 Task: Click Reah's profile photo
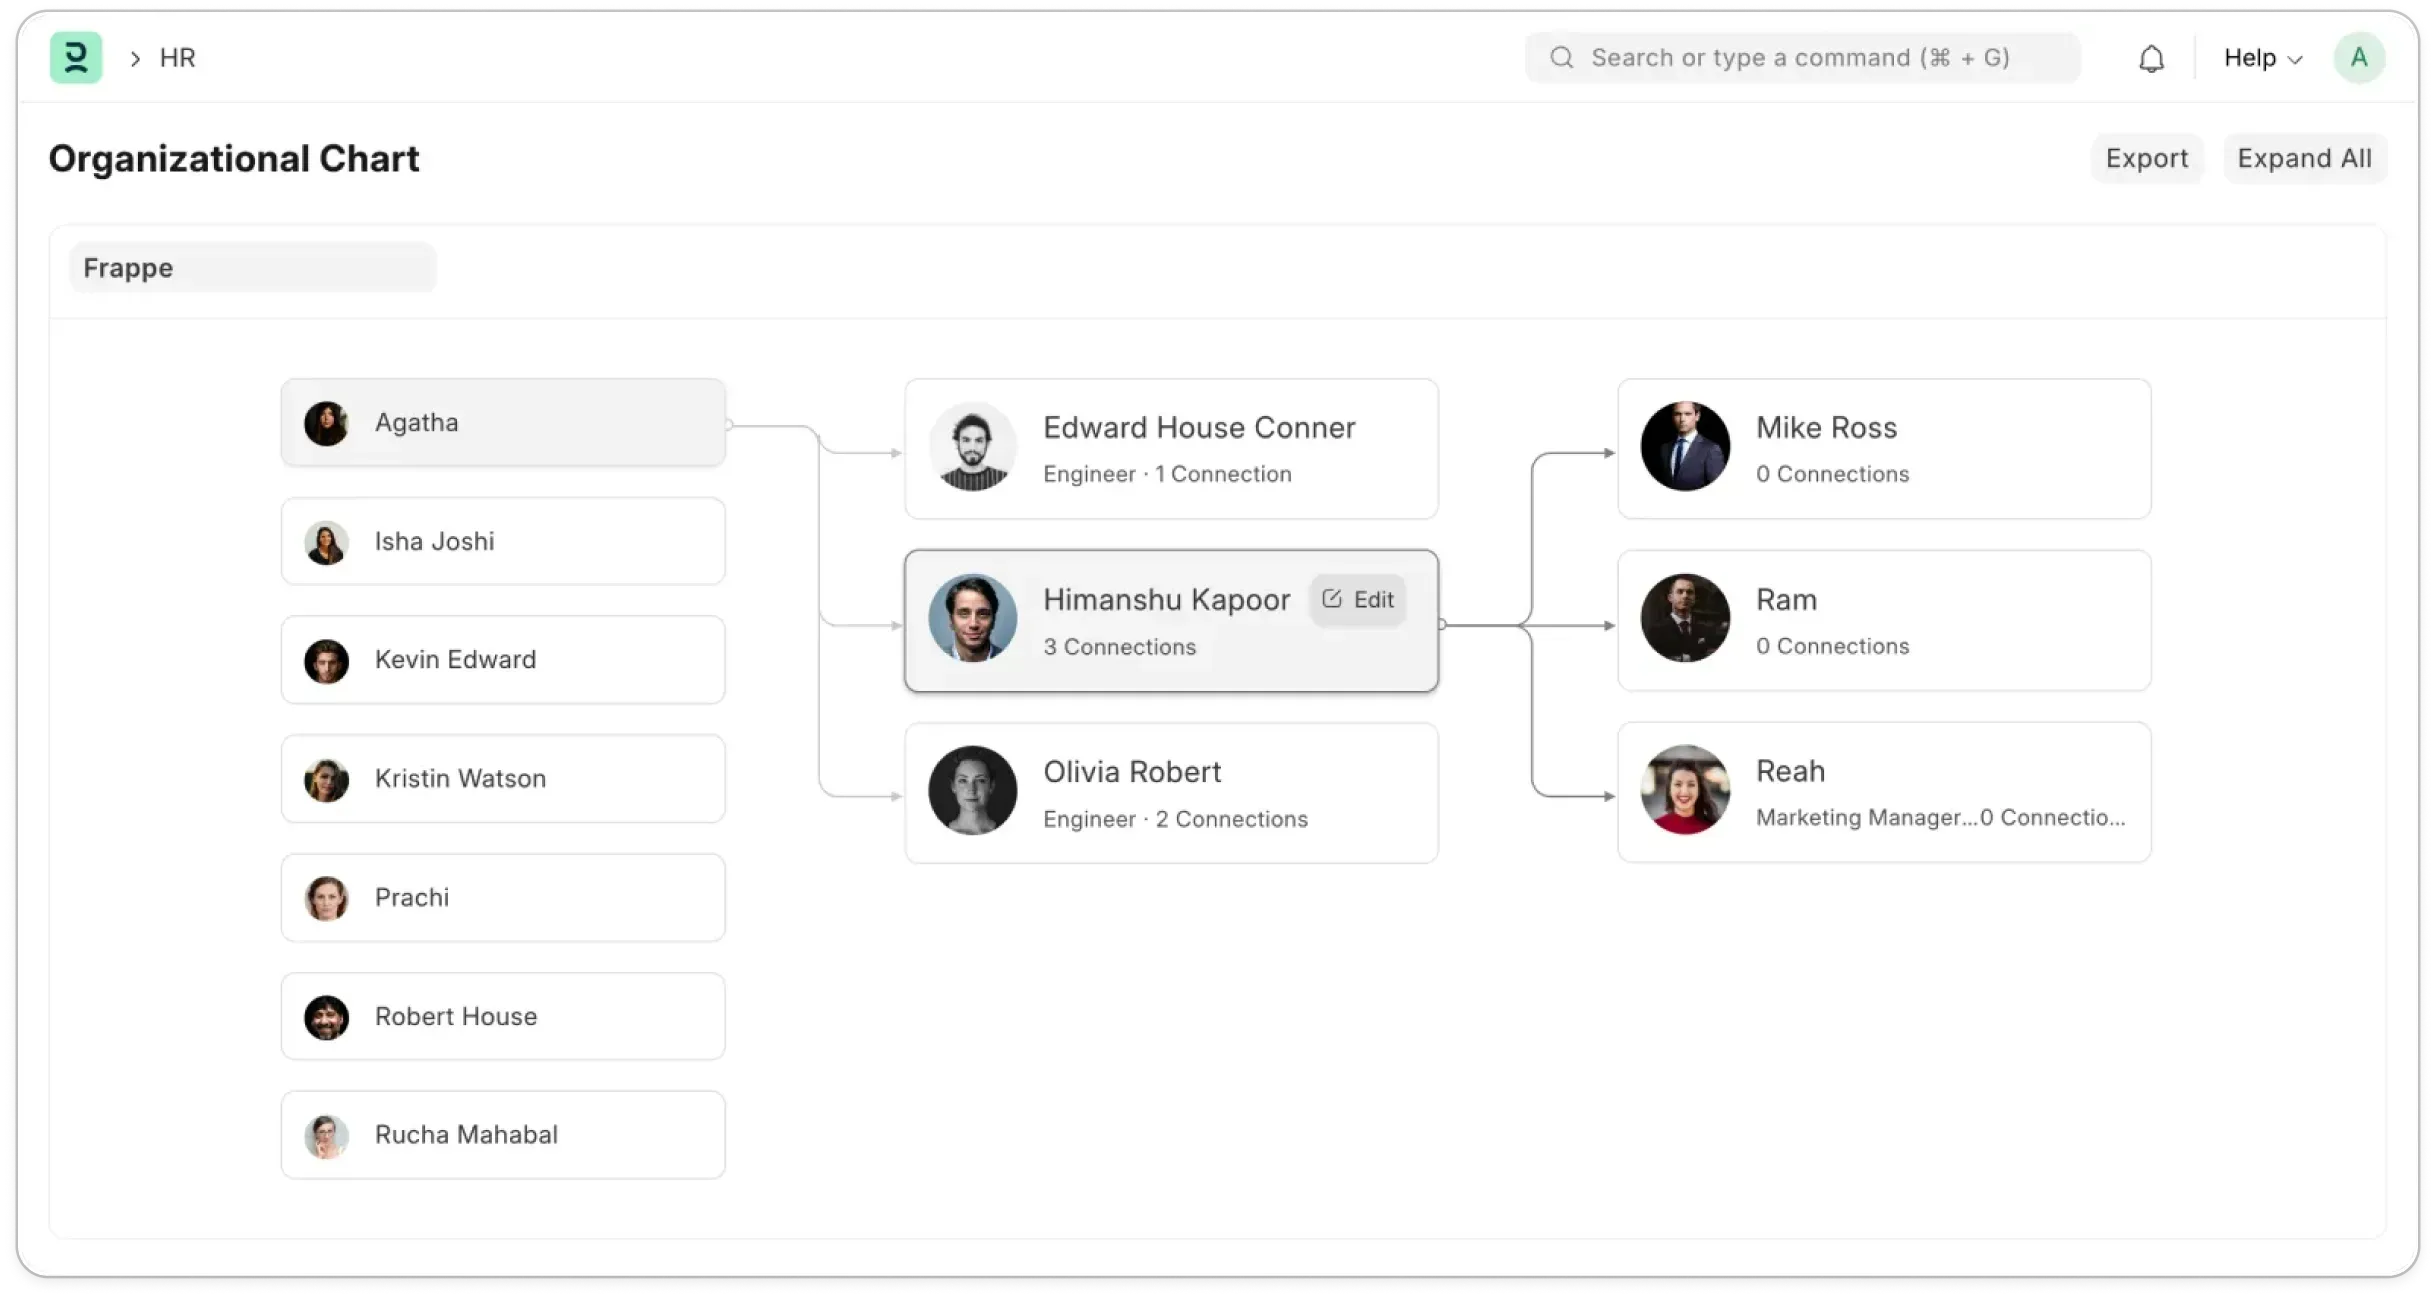tap(1685, 790)
